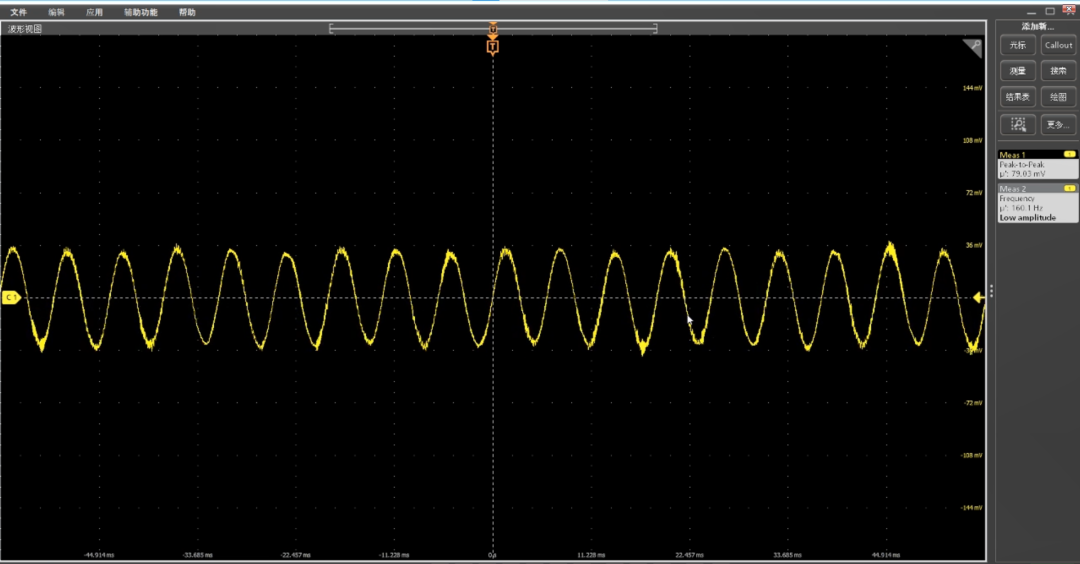Click the 22.457 ms time label
The width and height of the screenshot is (1080, 564).
(x=689, y=555)
